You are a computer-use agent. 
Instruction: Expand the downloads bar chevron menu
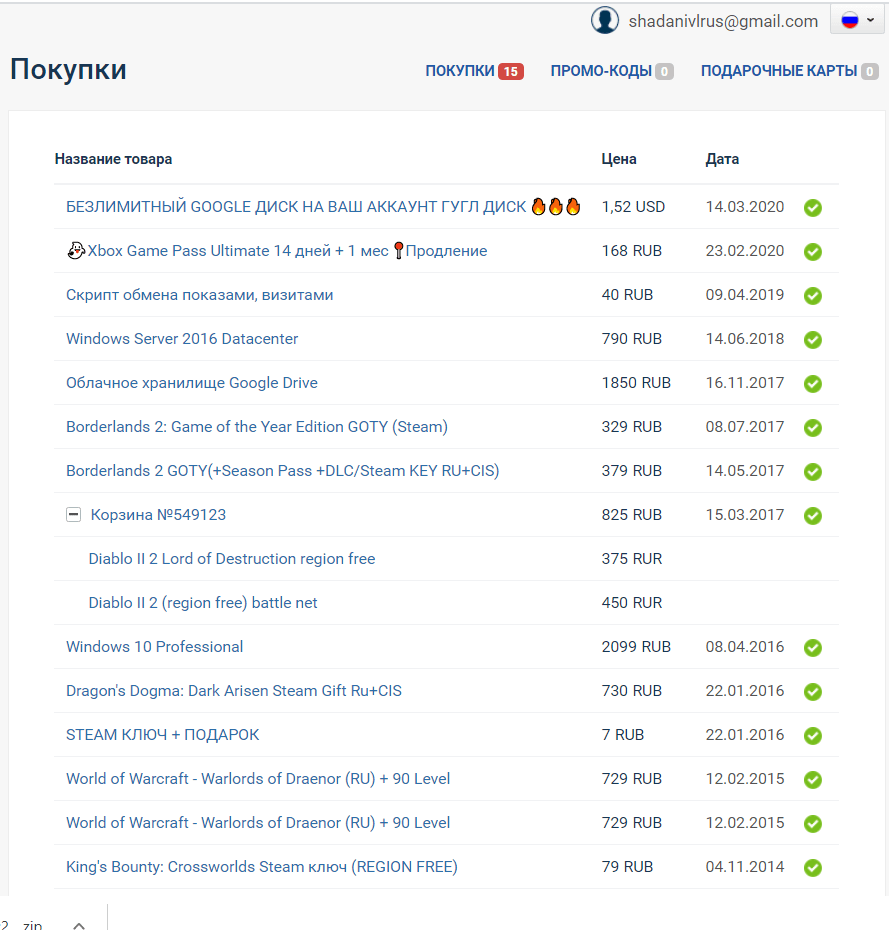pyautogui.click(x=79, y=925)
